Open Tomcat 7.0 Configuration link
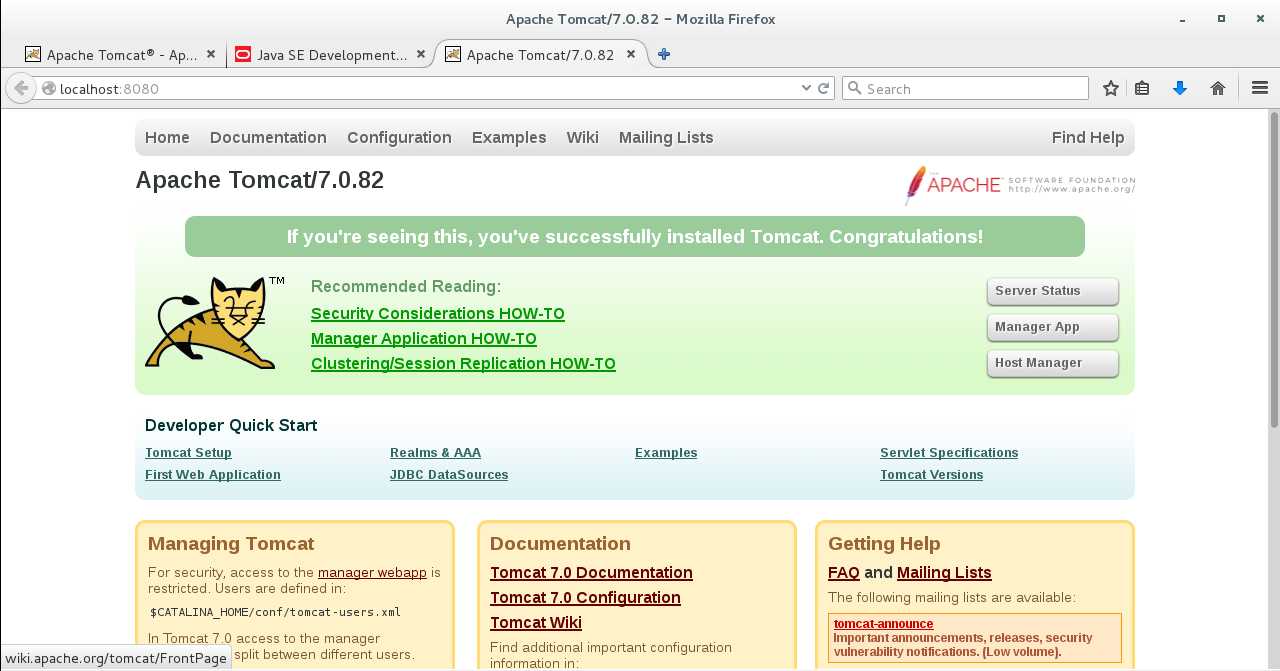The image size is (1280, 671). pyautogui.click(x=585, y=598)
